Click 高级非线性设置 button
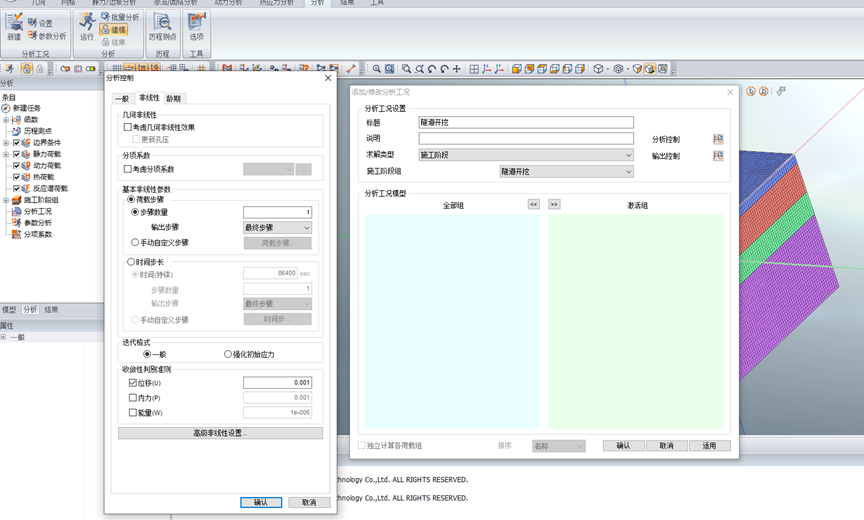 [220, 433]
